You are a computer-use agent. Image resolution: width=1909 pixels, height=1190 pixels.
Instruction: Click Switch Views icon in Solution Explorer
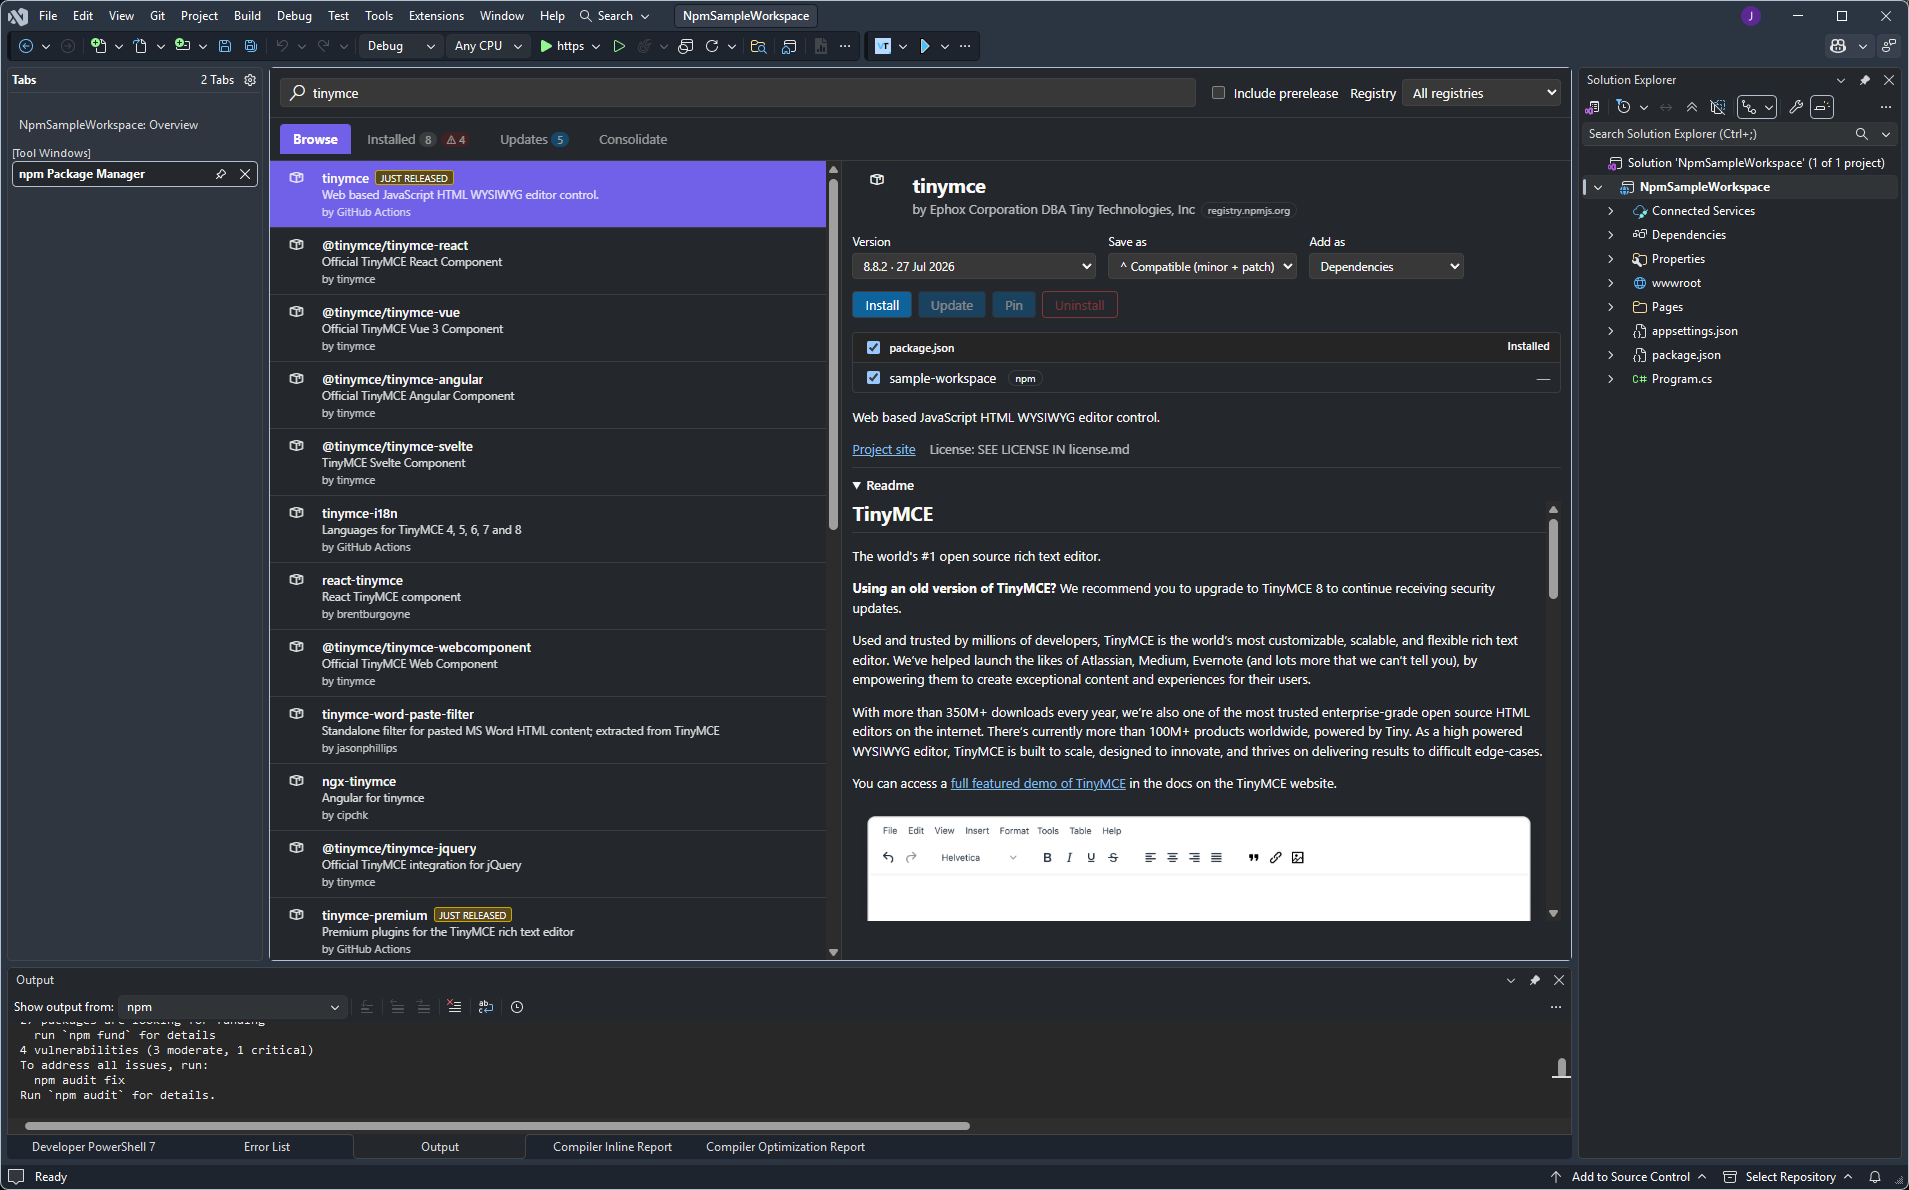pyautogui.click(x=1594, y=107)
